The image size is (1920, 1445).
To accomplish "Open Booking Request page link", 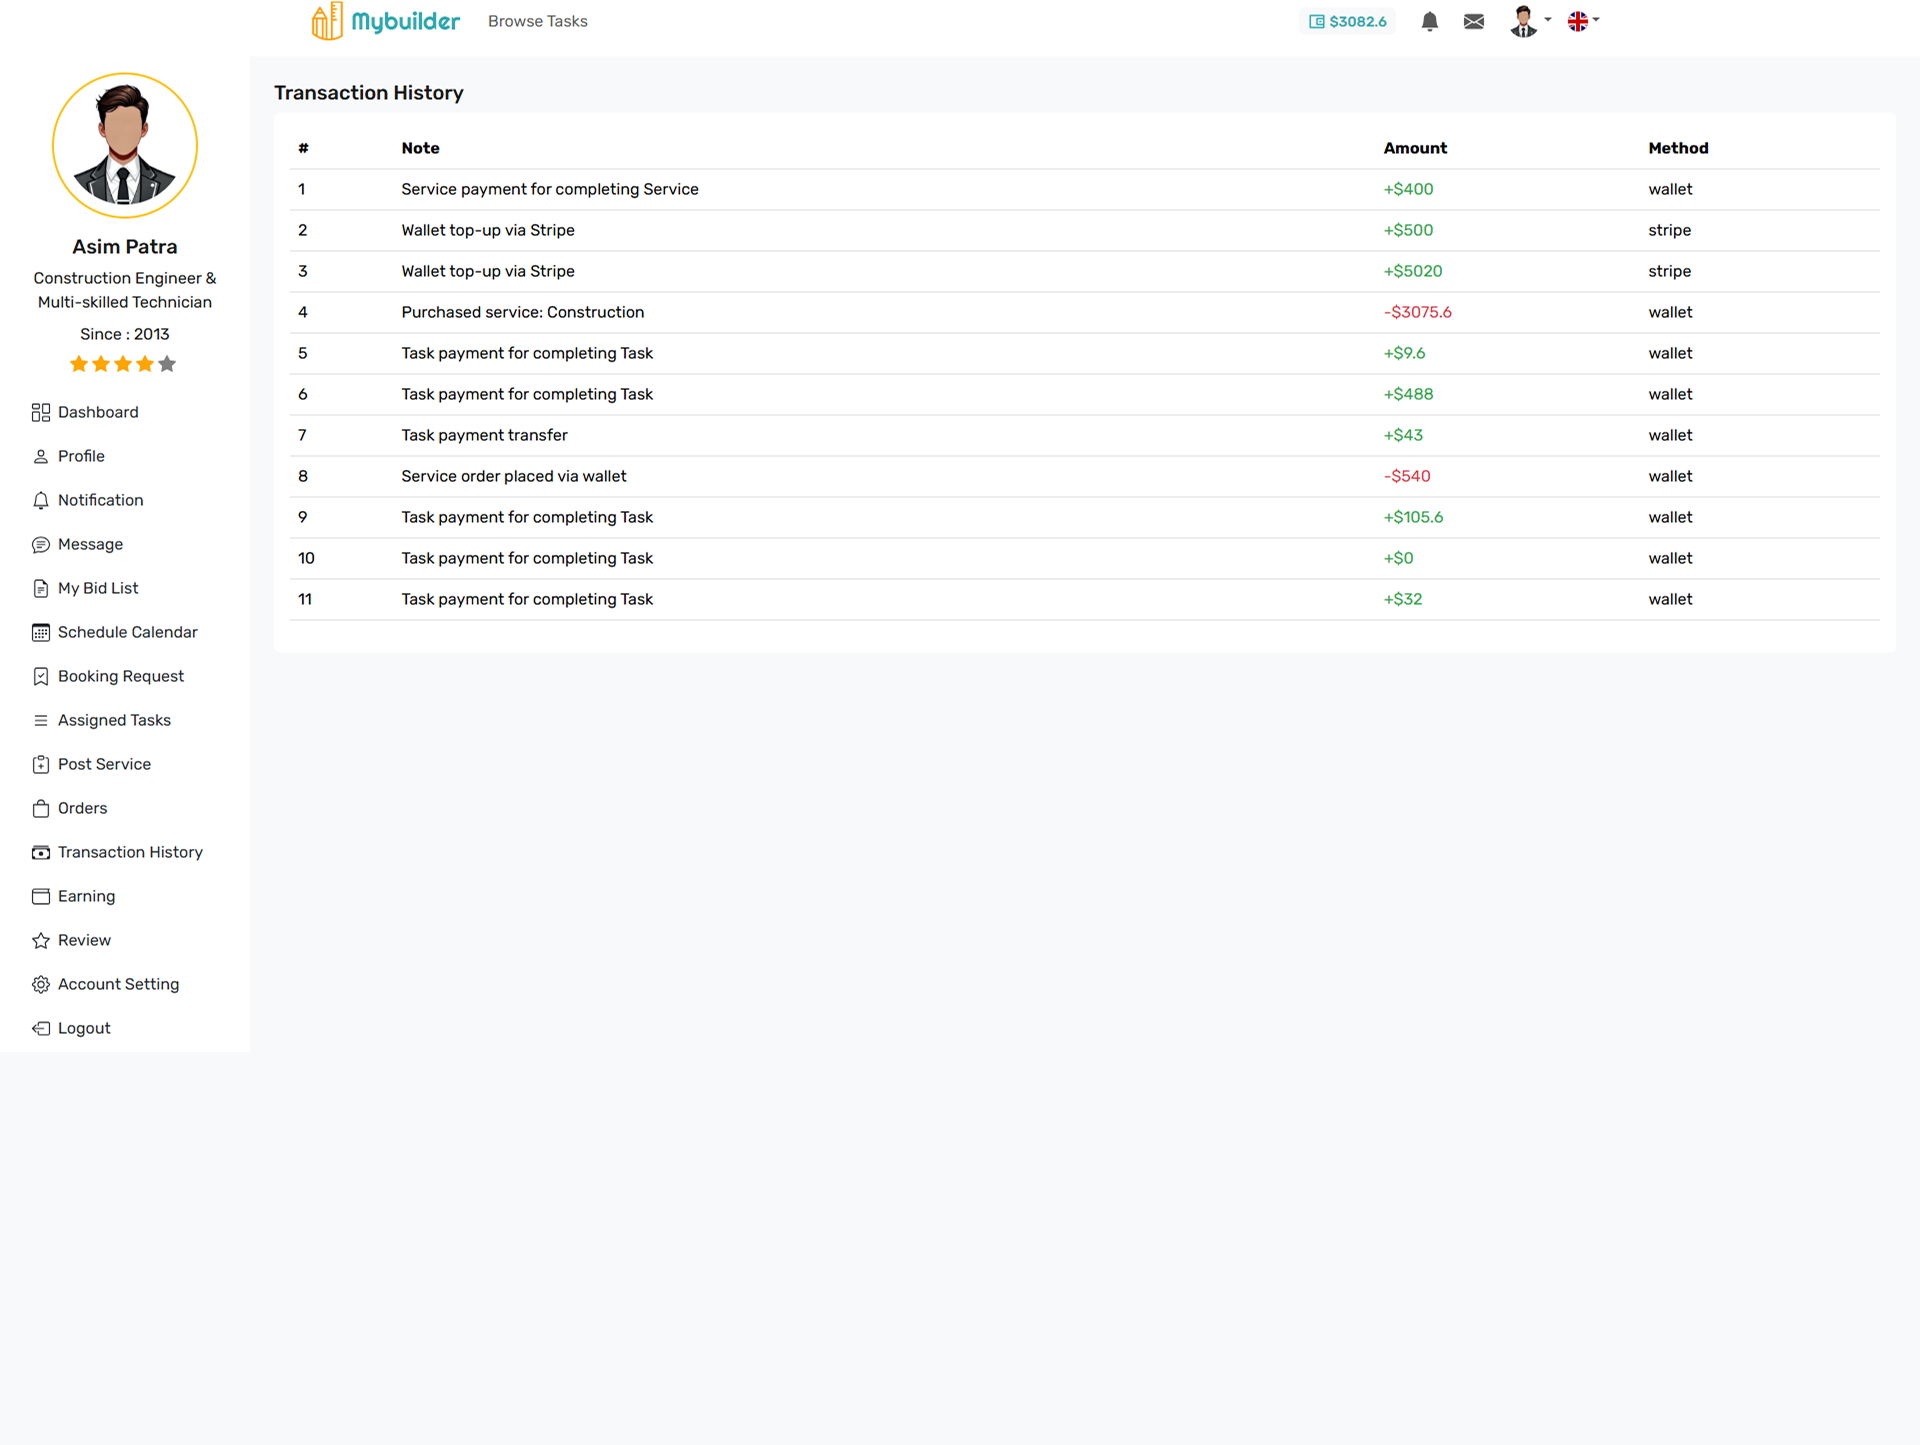I will pos(121,676).
